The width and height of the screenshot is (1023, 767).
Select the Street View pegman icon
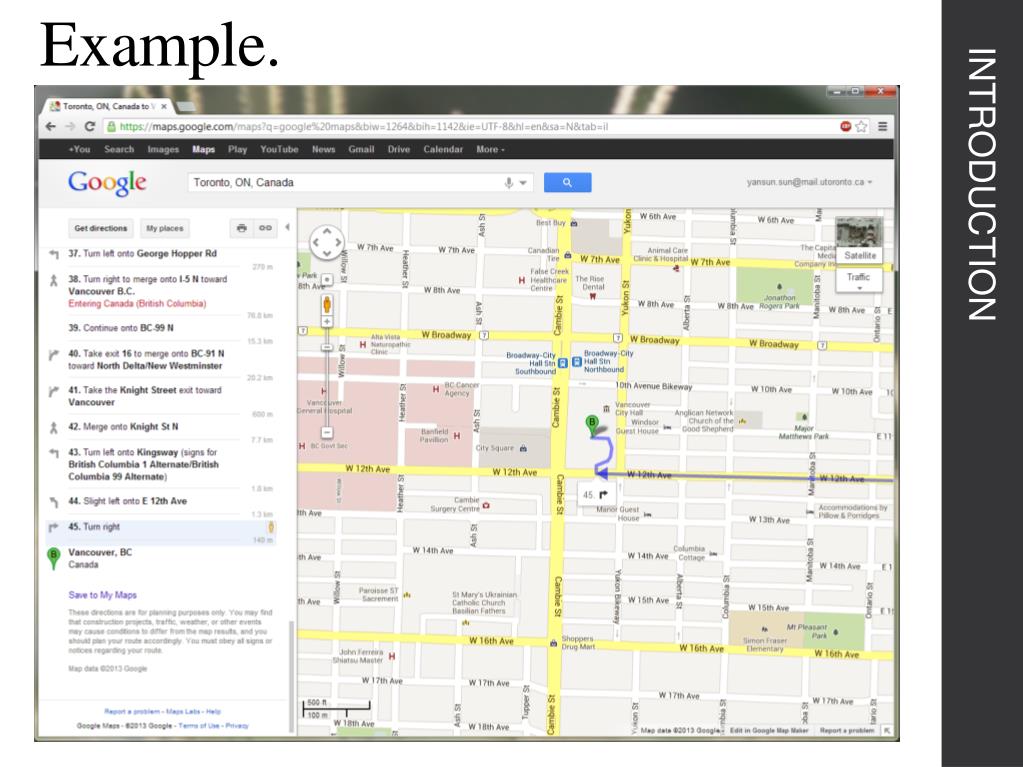pos(327,304)
